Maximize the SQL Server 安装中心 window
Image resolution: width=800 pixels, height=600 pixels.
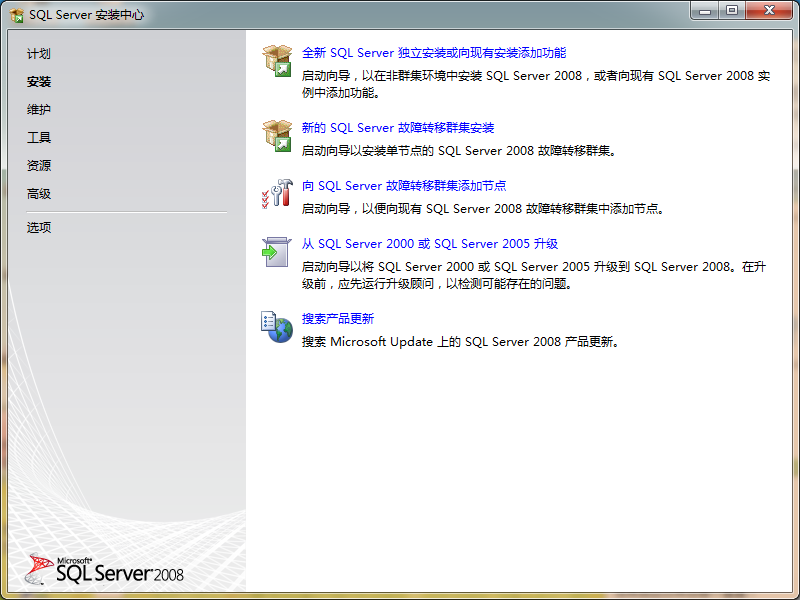(732, 10)
